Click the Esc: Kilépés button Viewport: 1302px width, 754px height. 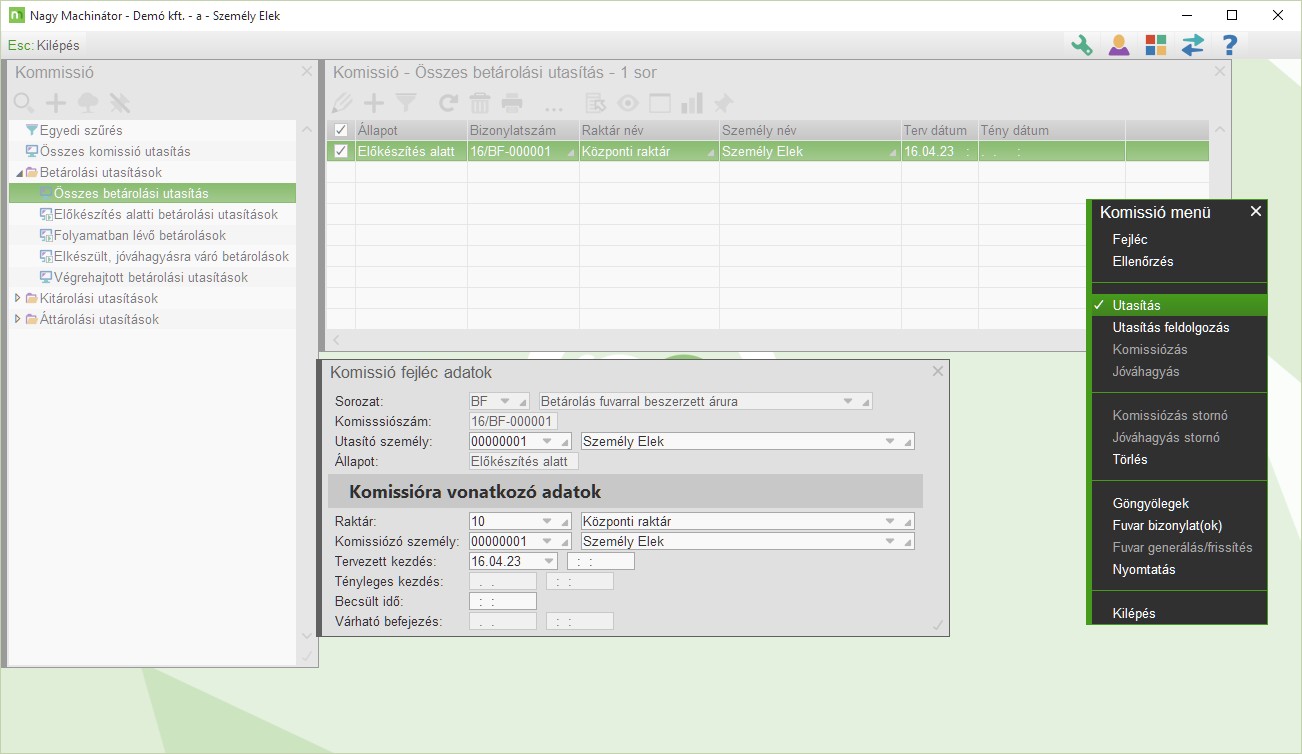pos(43,45)
